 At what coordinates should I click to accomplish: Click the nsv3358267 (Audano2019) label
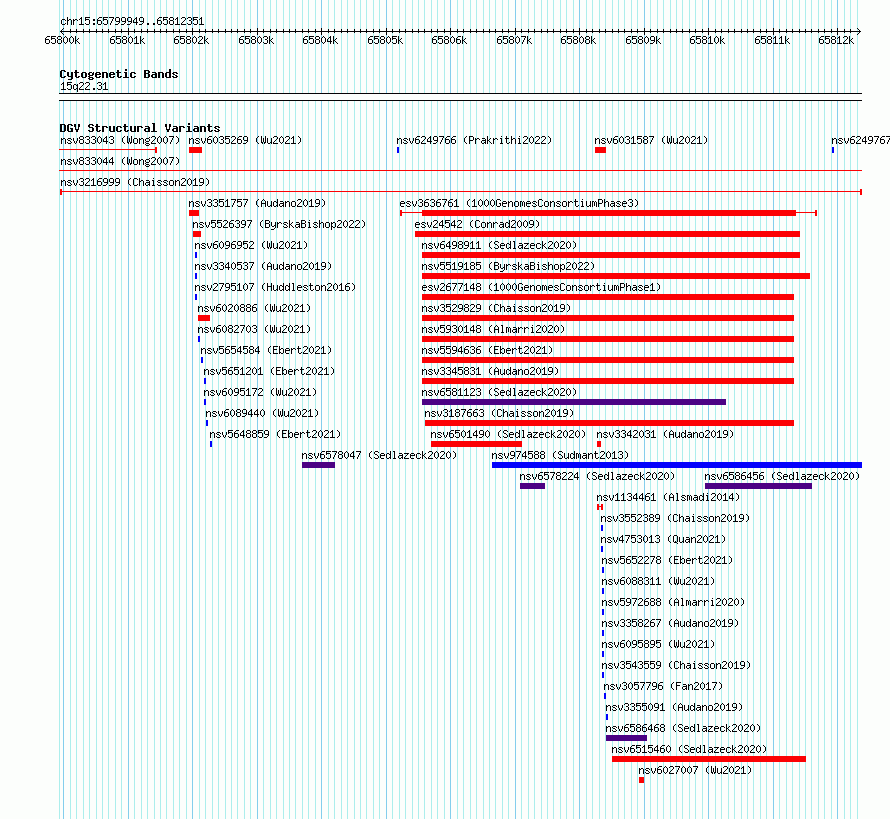(x=670, y=623)
